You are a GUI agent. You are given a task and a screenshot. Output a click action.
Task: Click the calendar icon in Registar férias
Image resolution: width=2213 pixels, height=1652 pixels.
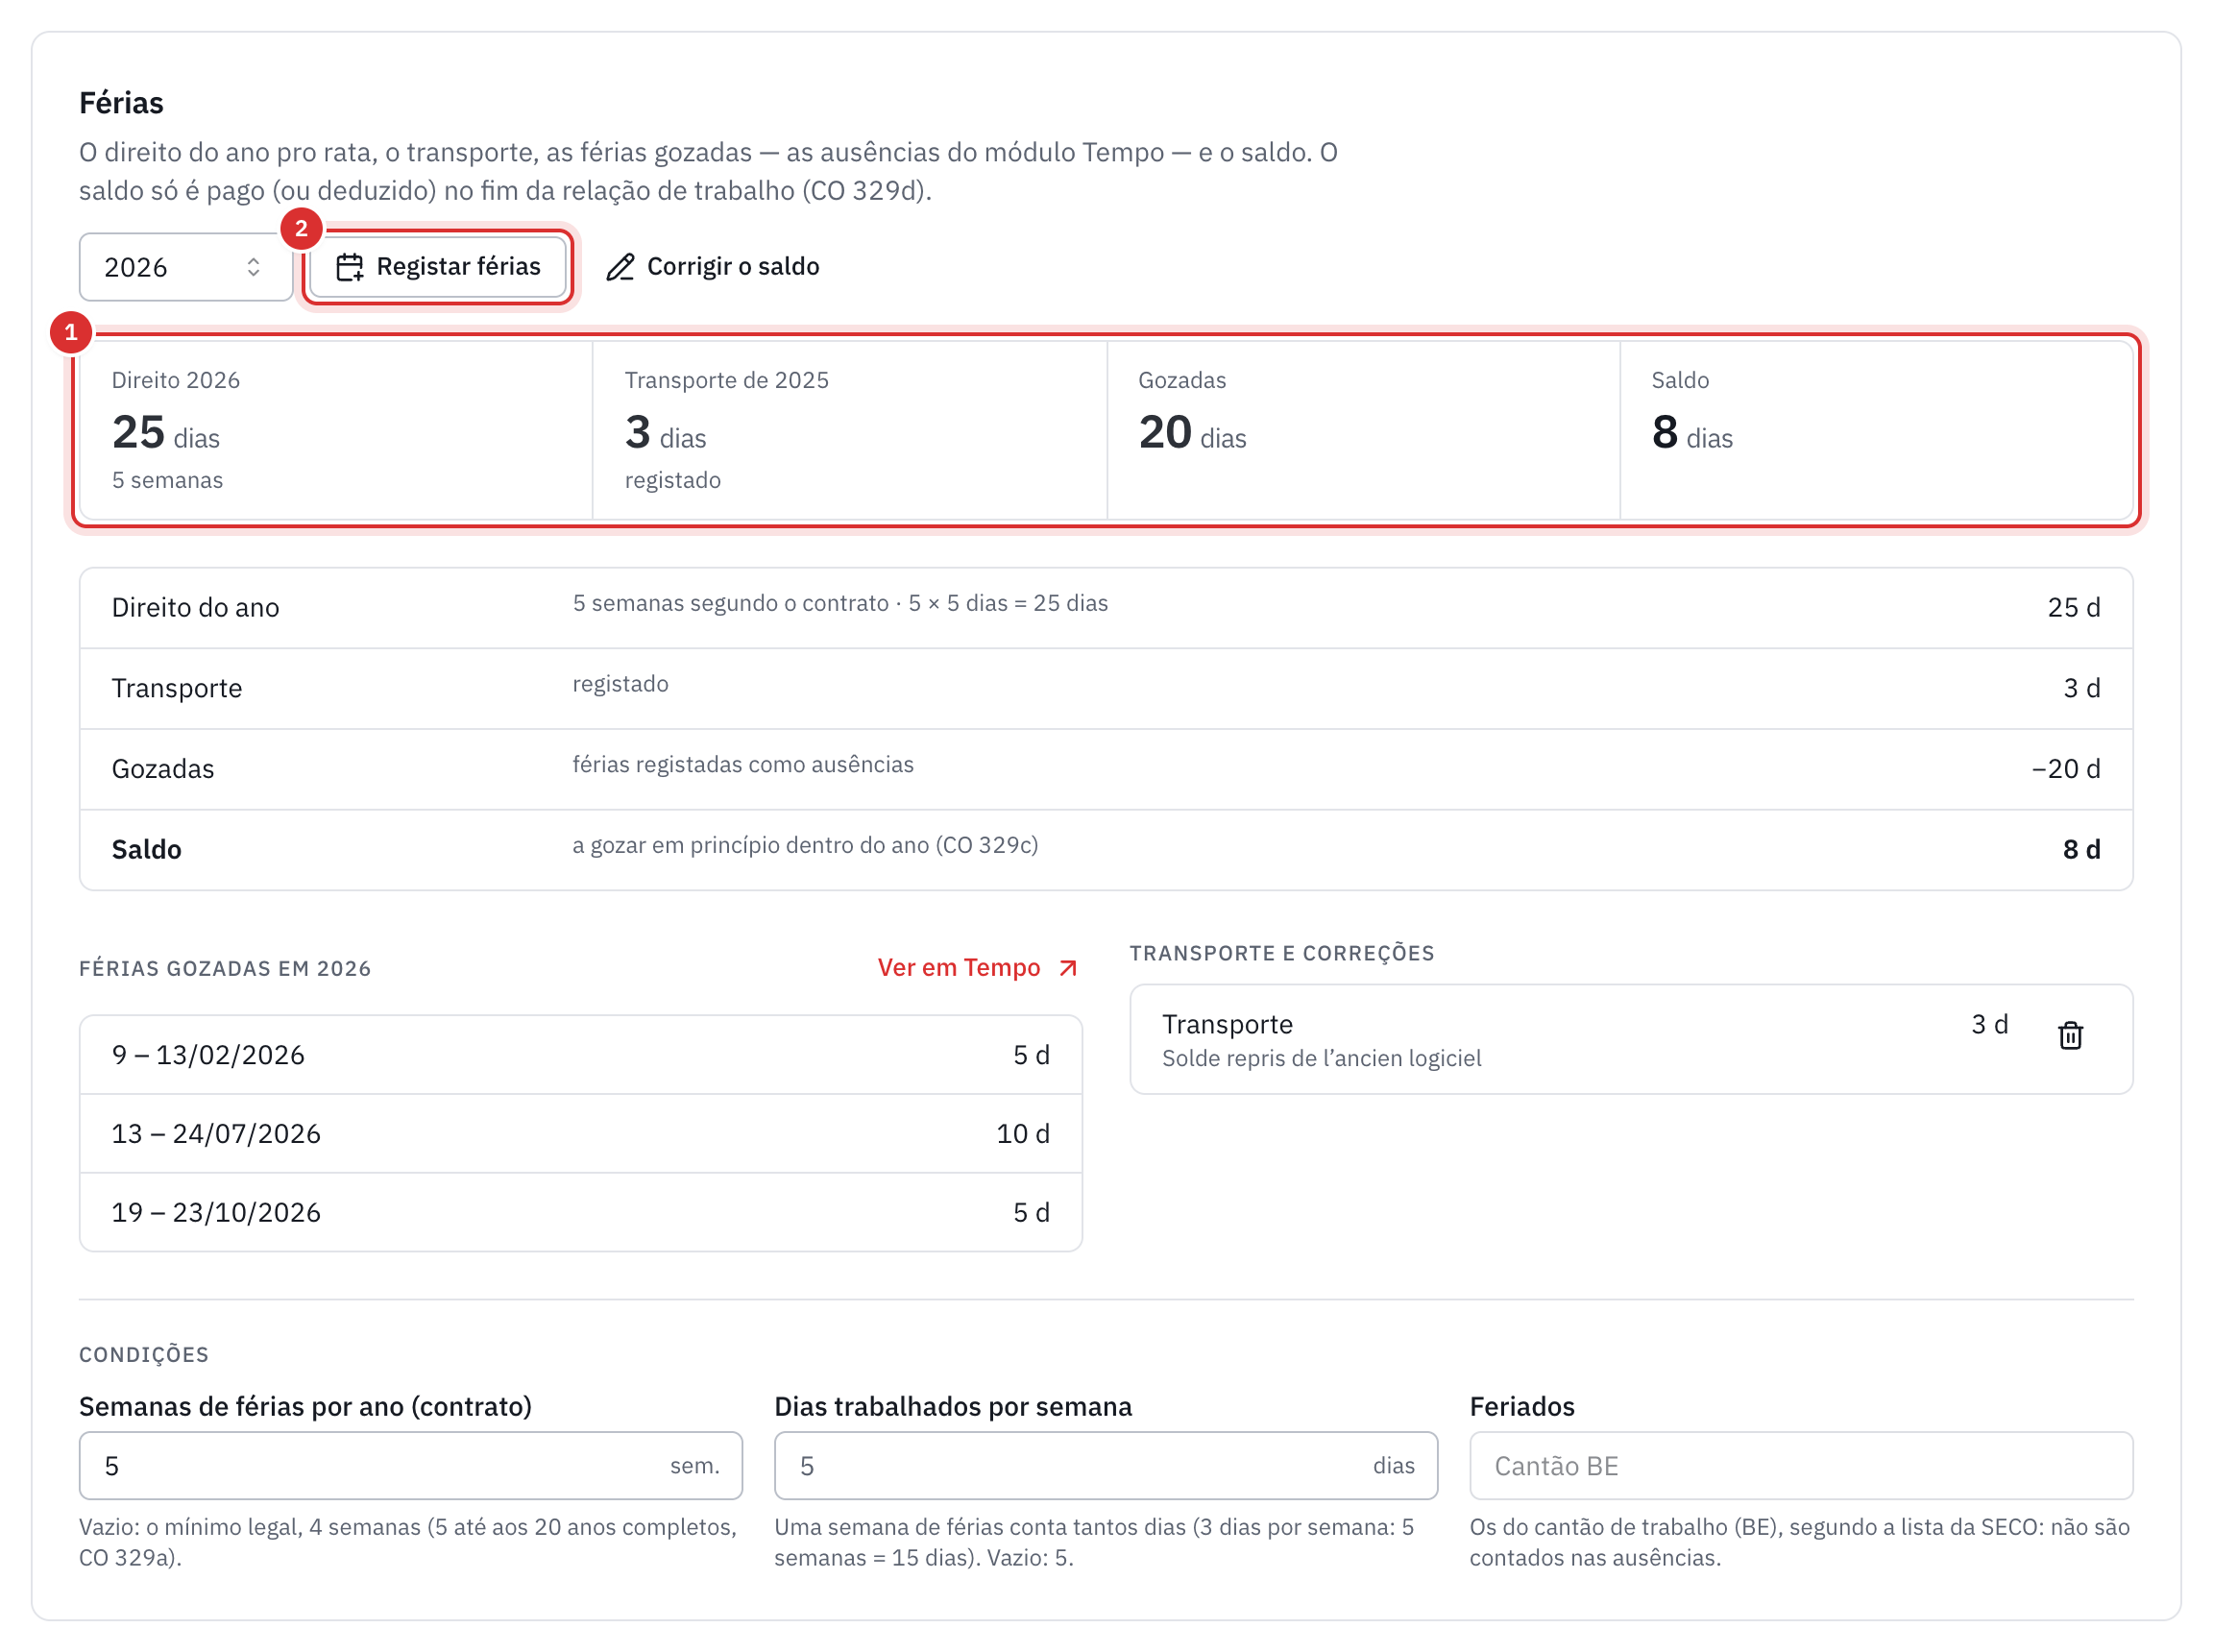click(349, 267)
